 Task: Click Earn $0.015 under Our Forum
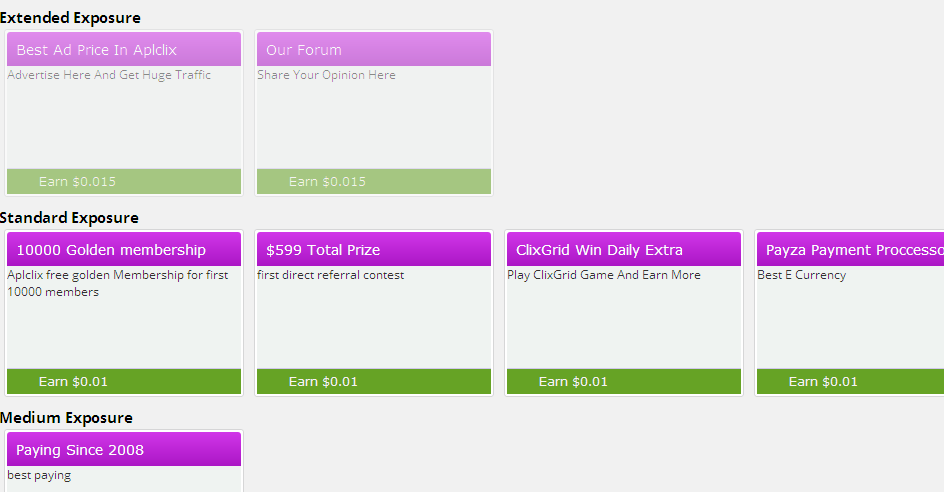tap(327, 182)
